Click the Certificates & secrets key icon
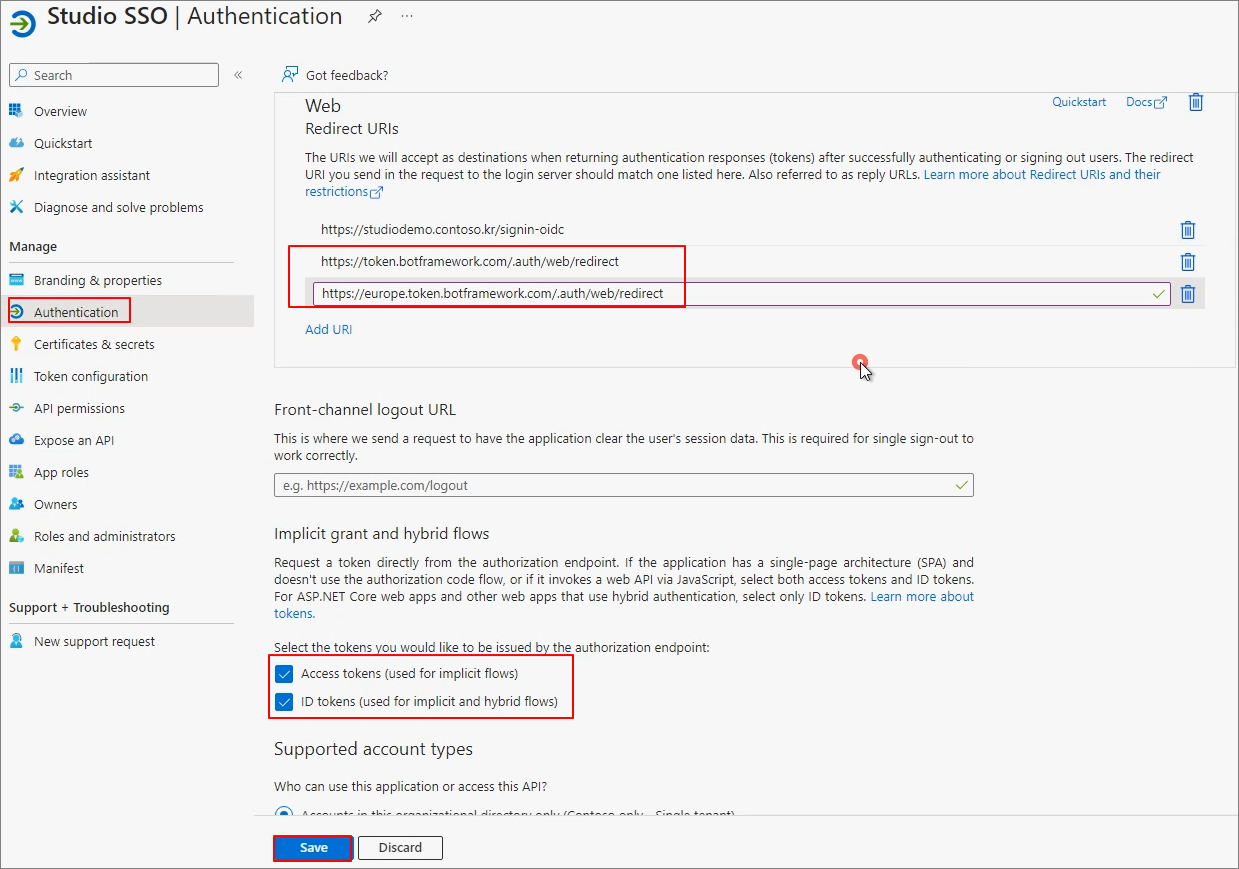The height and width of the screenshot is (869, 1239). coord(16,344)
